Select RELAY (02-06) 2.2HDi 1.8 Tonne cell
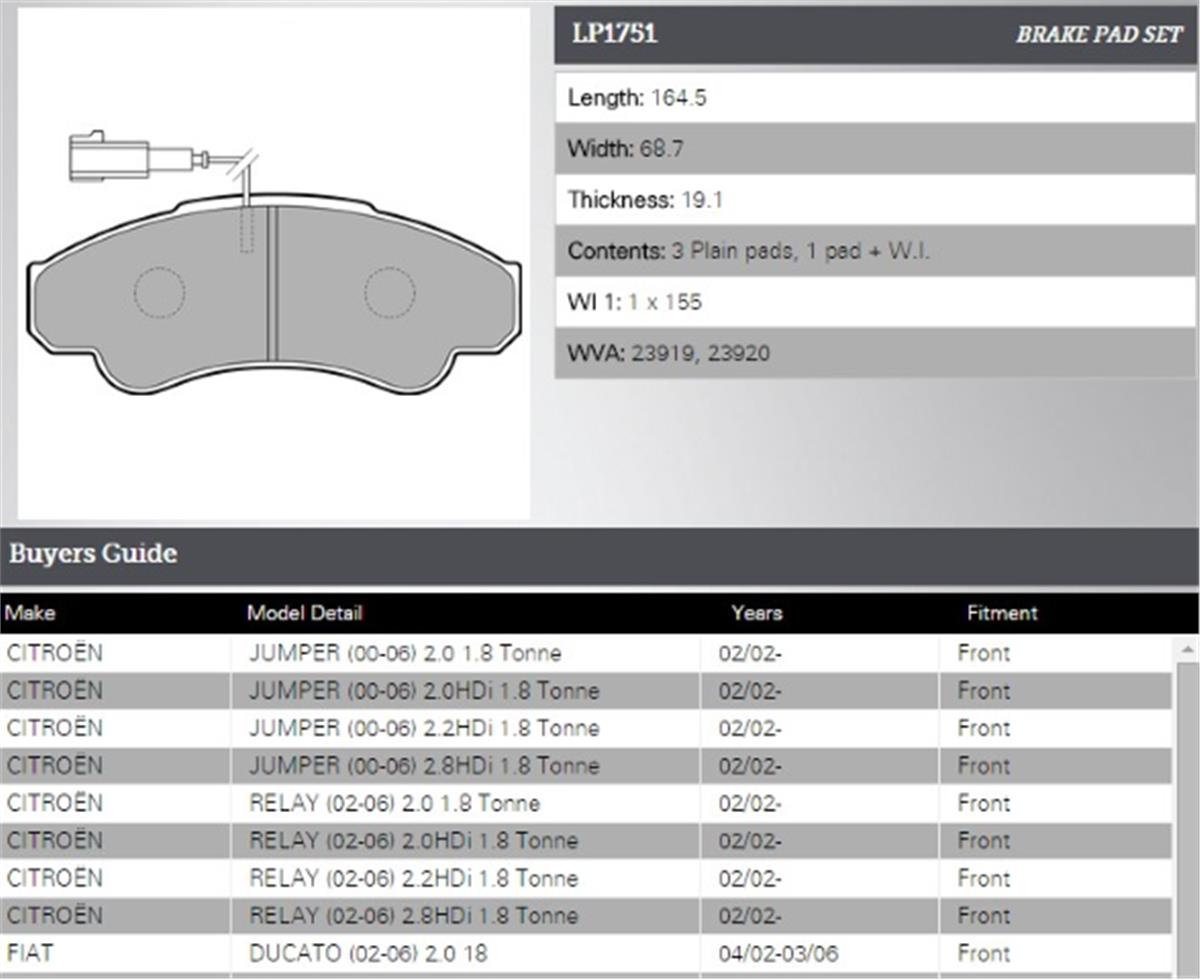The height and width of the screenshot is (979, 1200). [465, 879]
